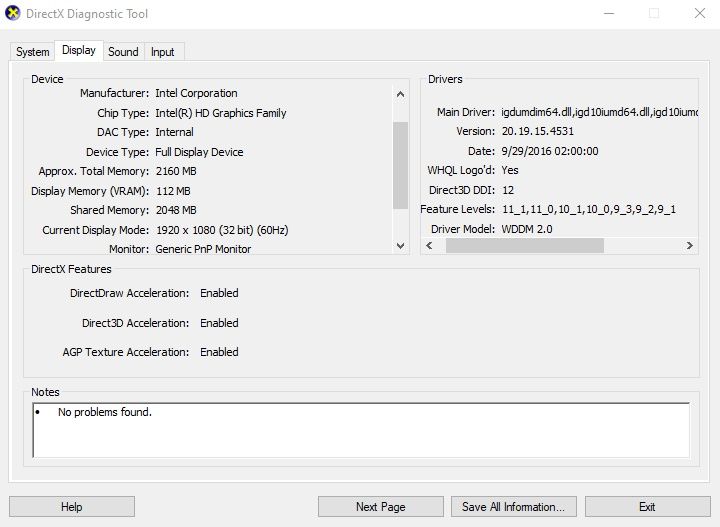The image size is (720, 527).
Task: Click the DAC Type value 'Internal'
Action: pos(174,132)
